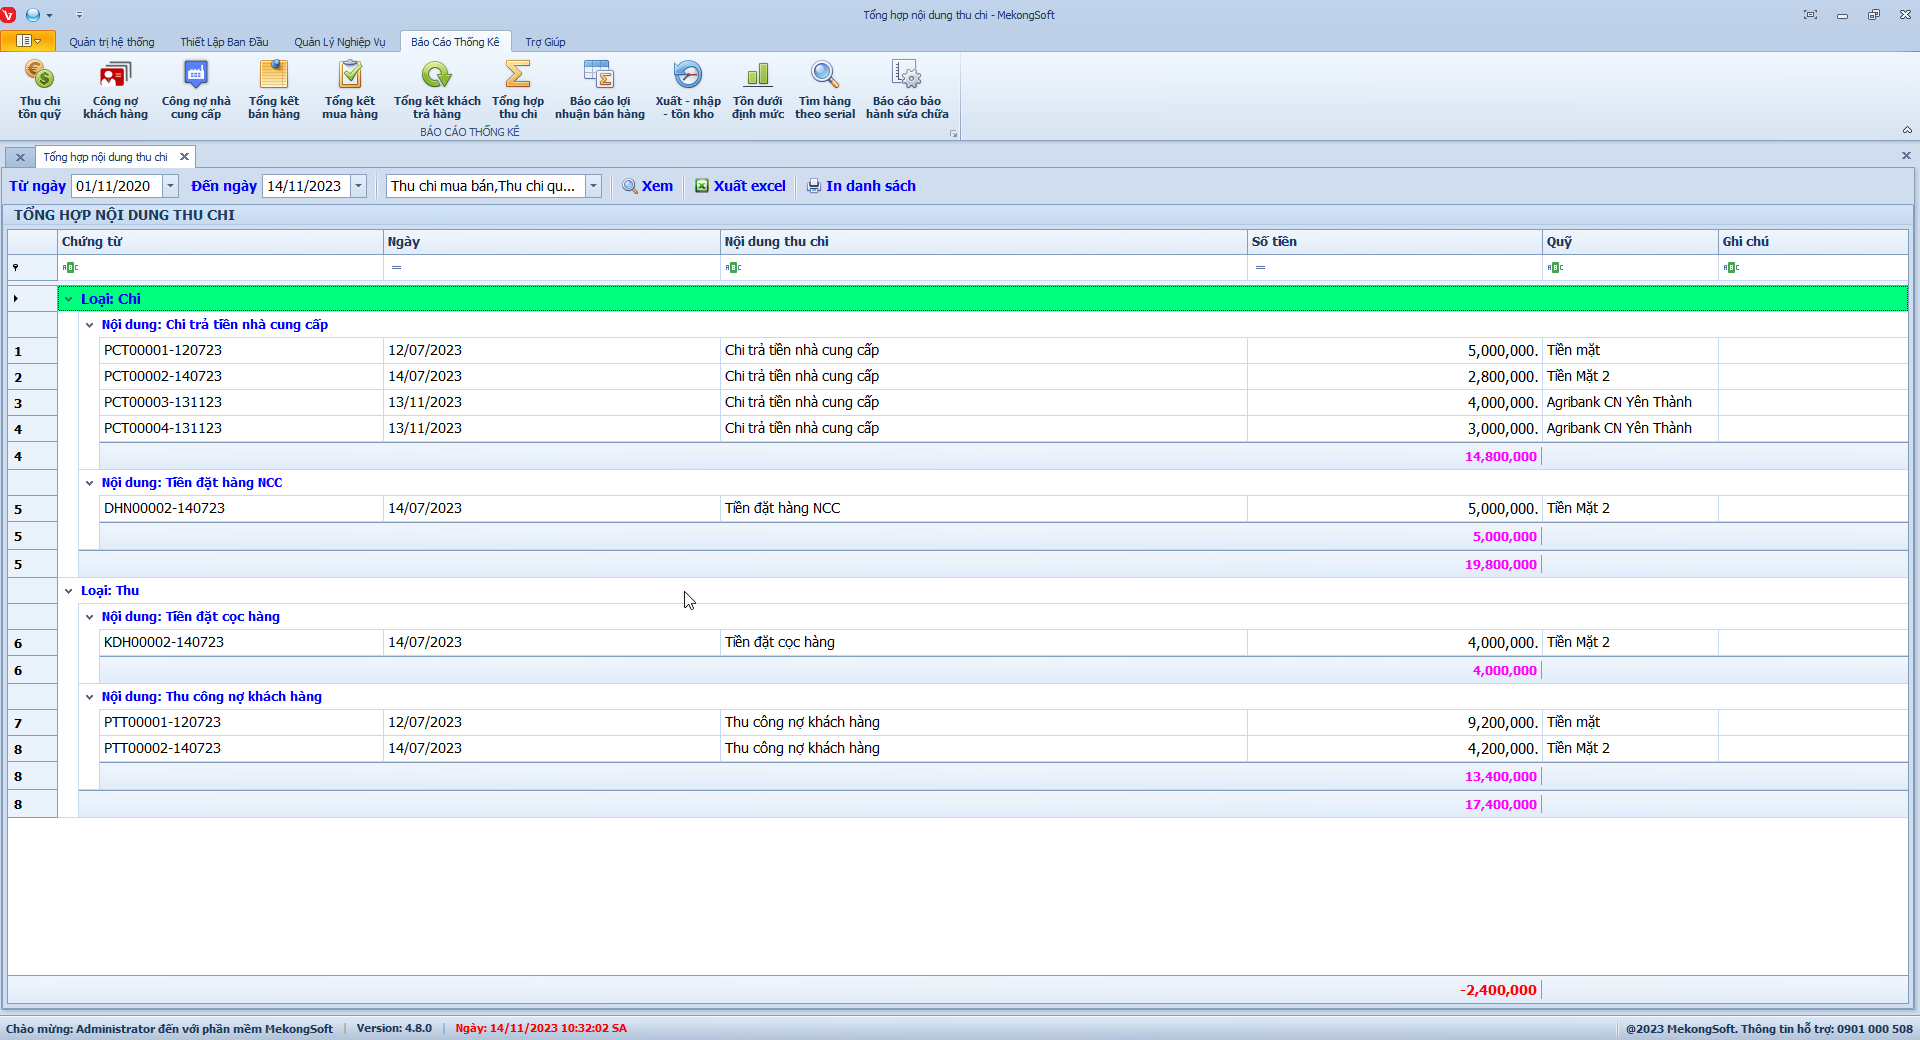Open Báo cáo lợi nhuận bán hàng
Screen dimensions: 1920x1040
click(x=600, y=89)
